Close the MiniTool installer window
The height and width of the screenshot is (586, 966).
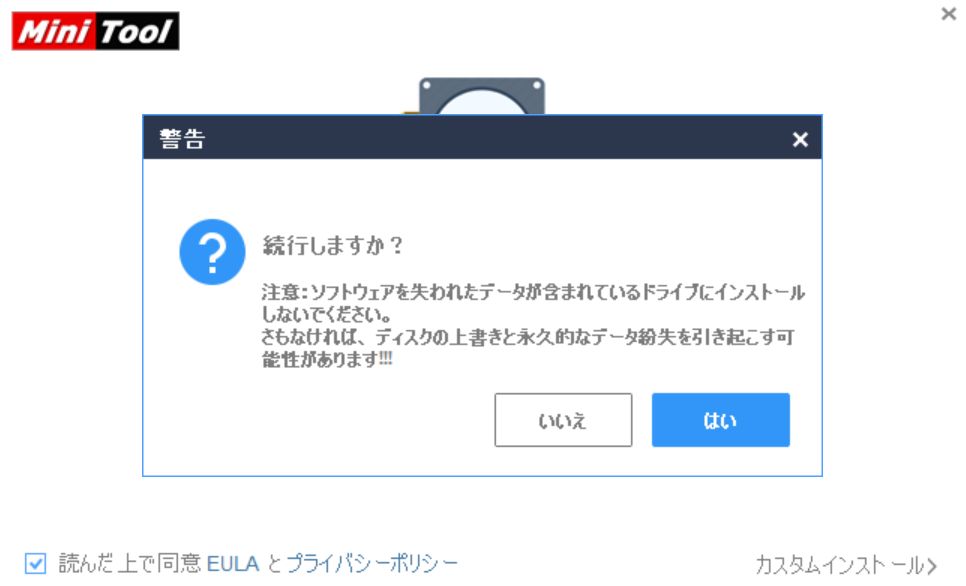[949, 14]
